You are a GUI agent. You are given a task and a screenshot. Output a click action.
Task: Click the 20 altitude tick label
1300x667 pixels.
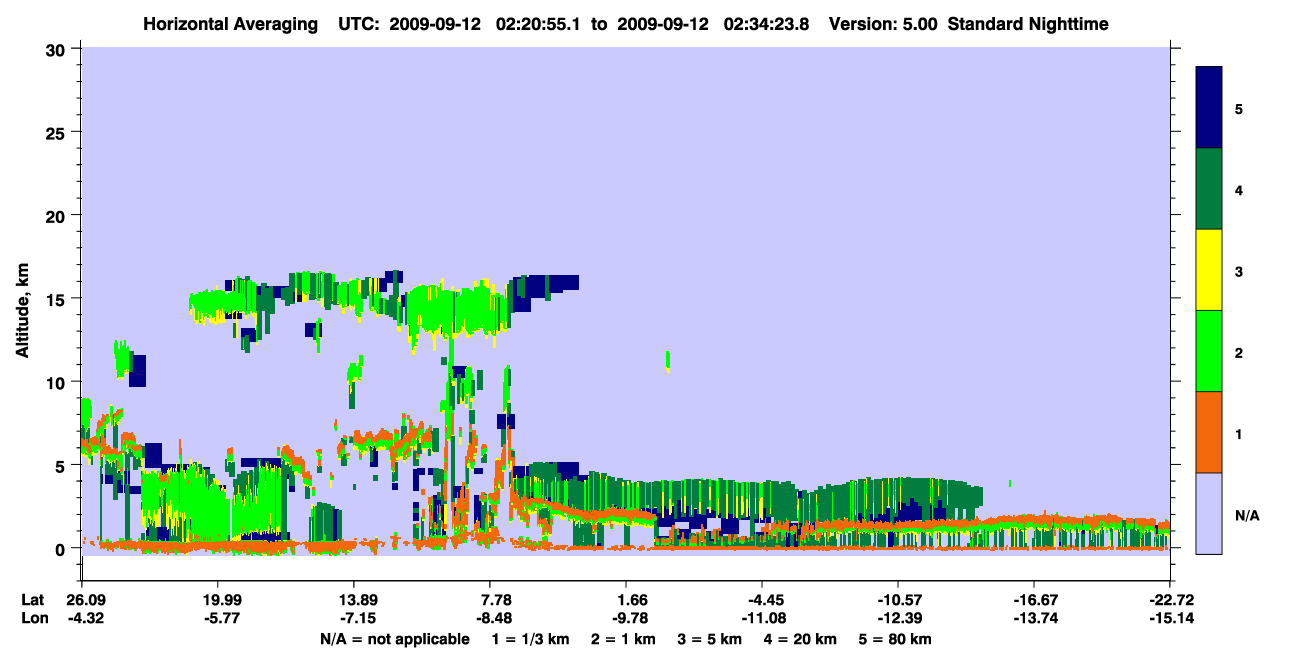[x=58, y=215]
